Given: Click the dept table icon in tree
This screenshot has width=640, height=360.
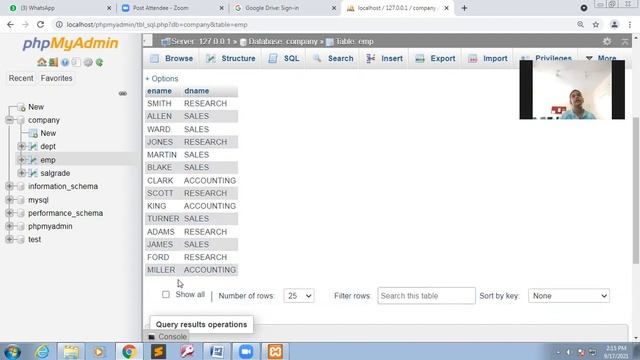Looking at the screenshot, I should click(x=33, y=147).
